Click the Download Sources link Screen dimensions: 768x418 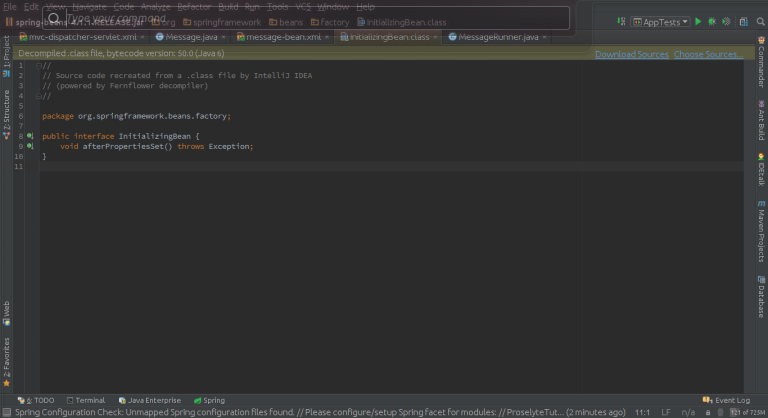(631, 53)
